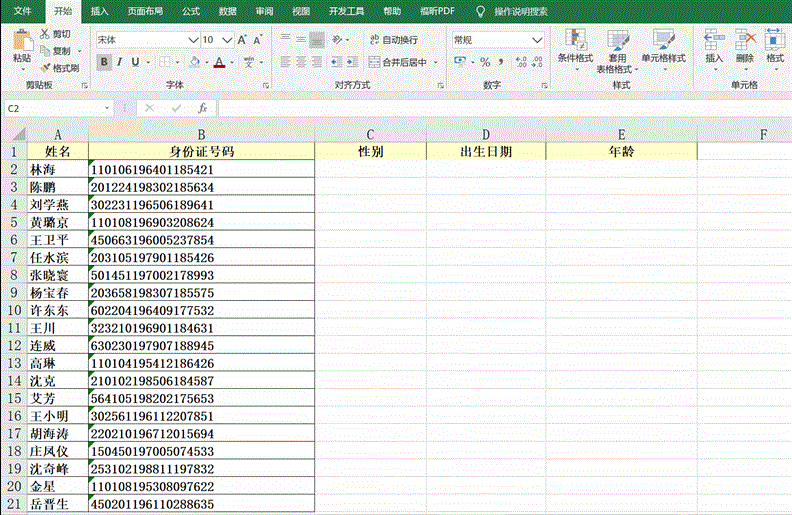This screenshot has height=515, width=792.
Task: Open the font size dropdown
Action: click(225, 40)
